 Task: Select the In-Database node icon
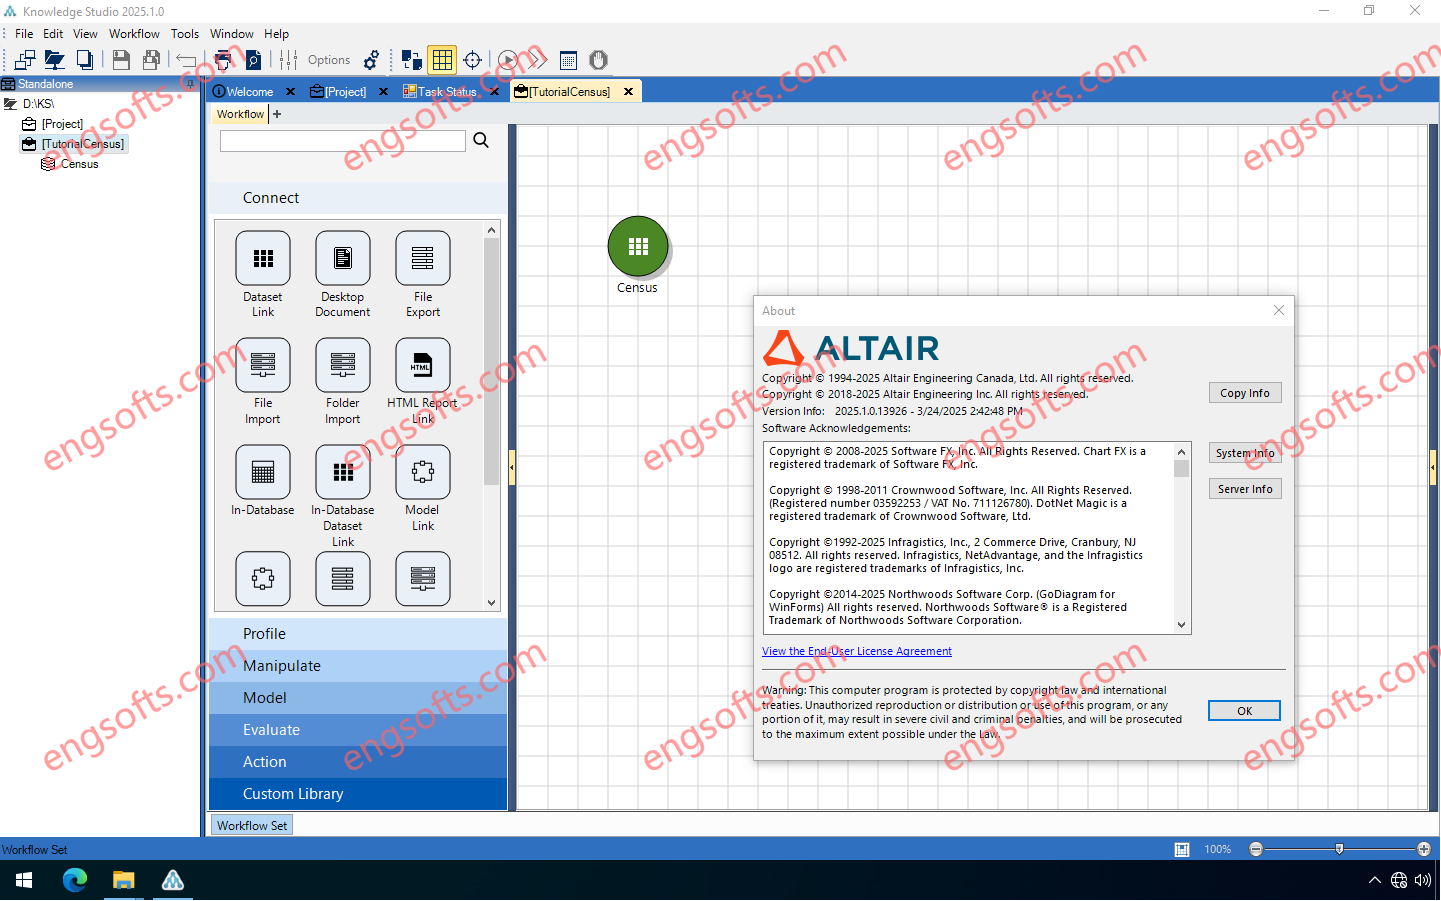click(x=263, y=472)
